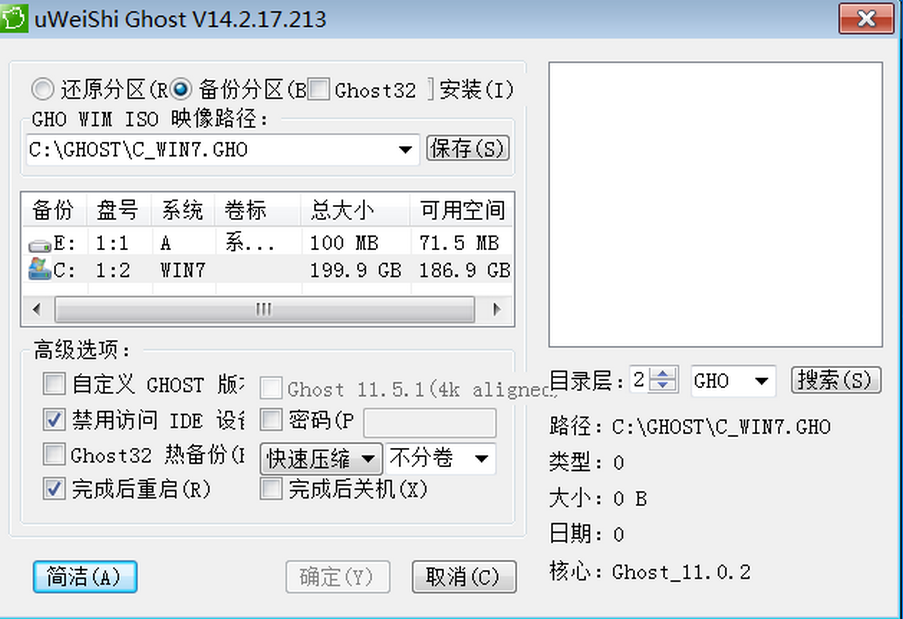Click the 卷标 column header
The height and width of the screenshot is (619, 903).
(x=257, y=210)
